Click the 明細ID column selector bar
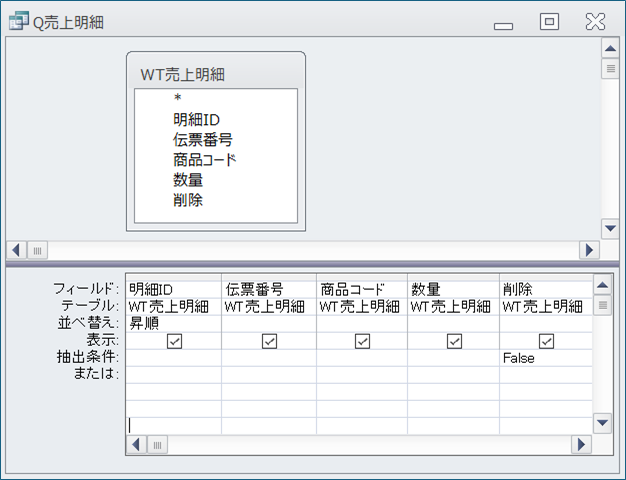Screen dimensions: 626x480 click(174, 277)
